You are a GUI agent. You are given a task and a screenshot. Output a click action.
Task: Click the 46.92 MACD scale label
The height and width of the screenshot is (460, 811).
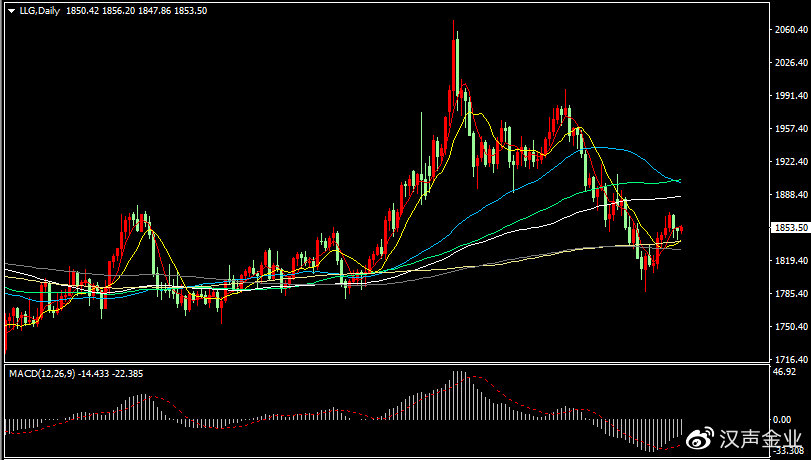[784, 372]
